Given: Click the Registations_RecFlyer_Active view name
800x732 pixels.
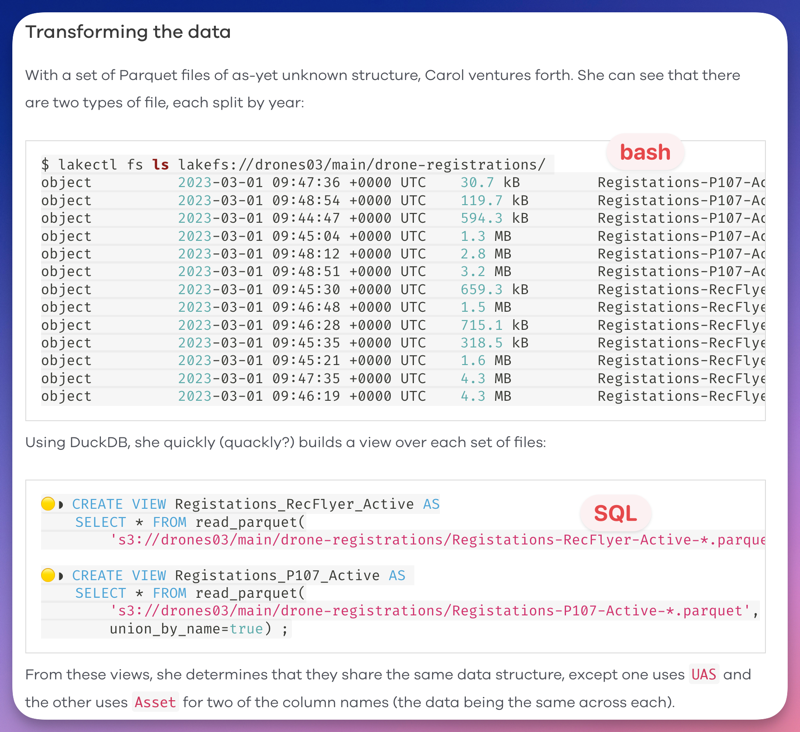Looking at the screenshot, I should (x=295, y=504).
